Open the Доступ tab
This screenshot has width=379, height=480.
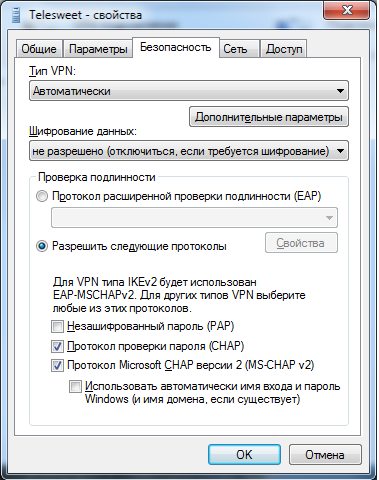tap(284, 49)
